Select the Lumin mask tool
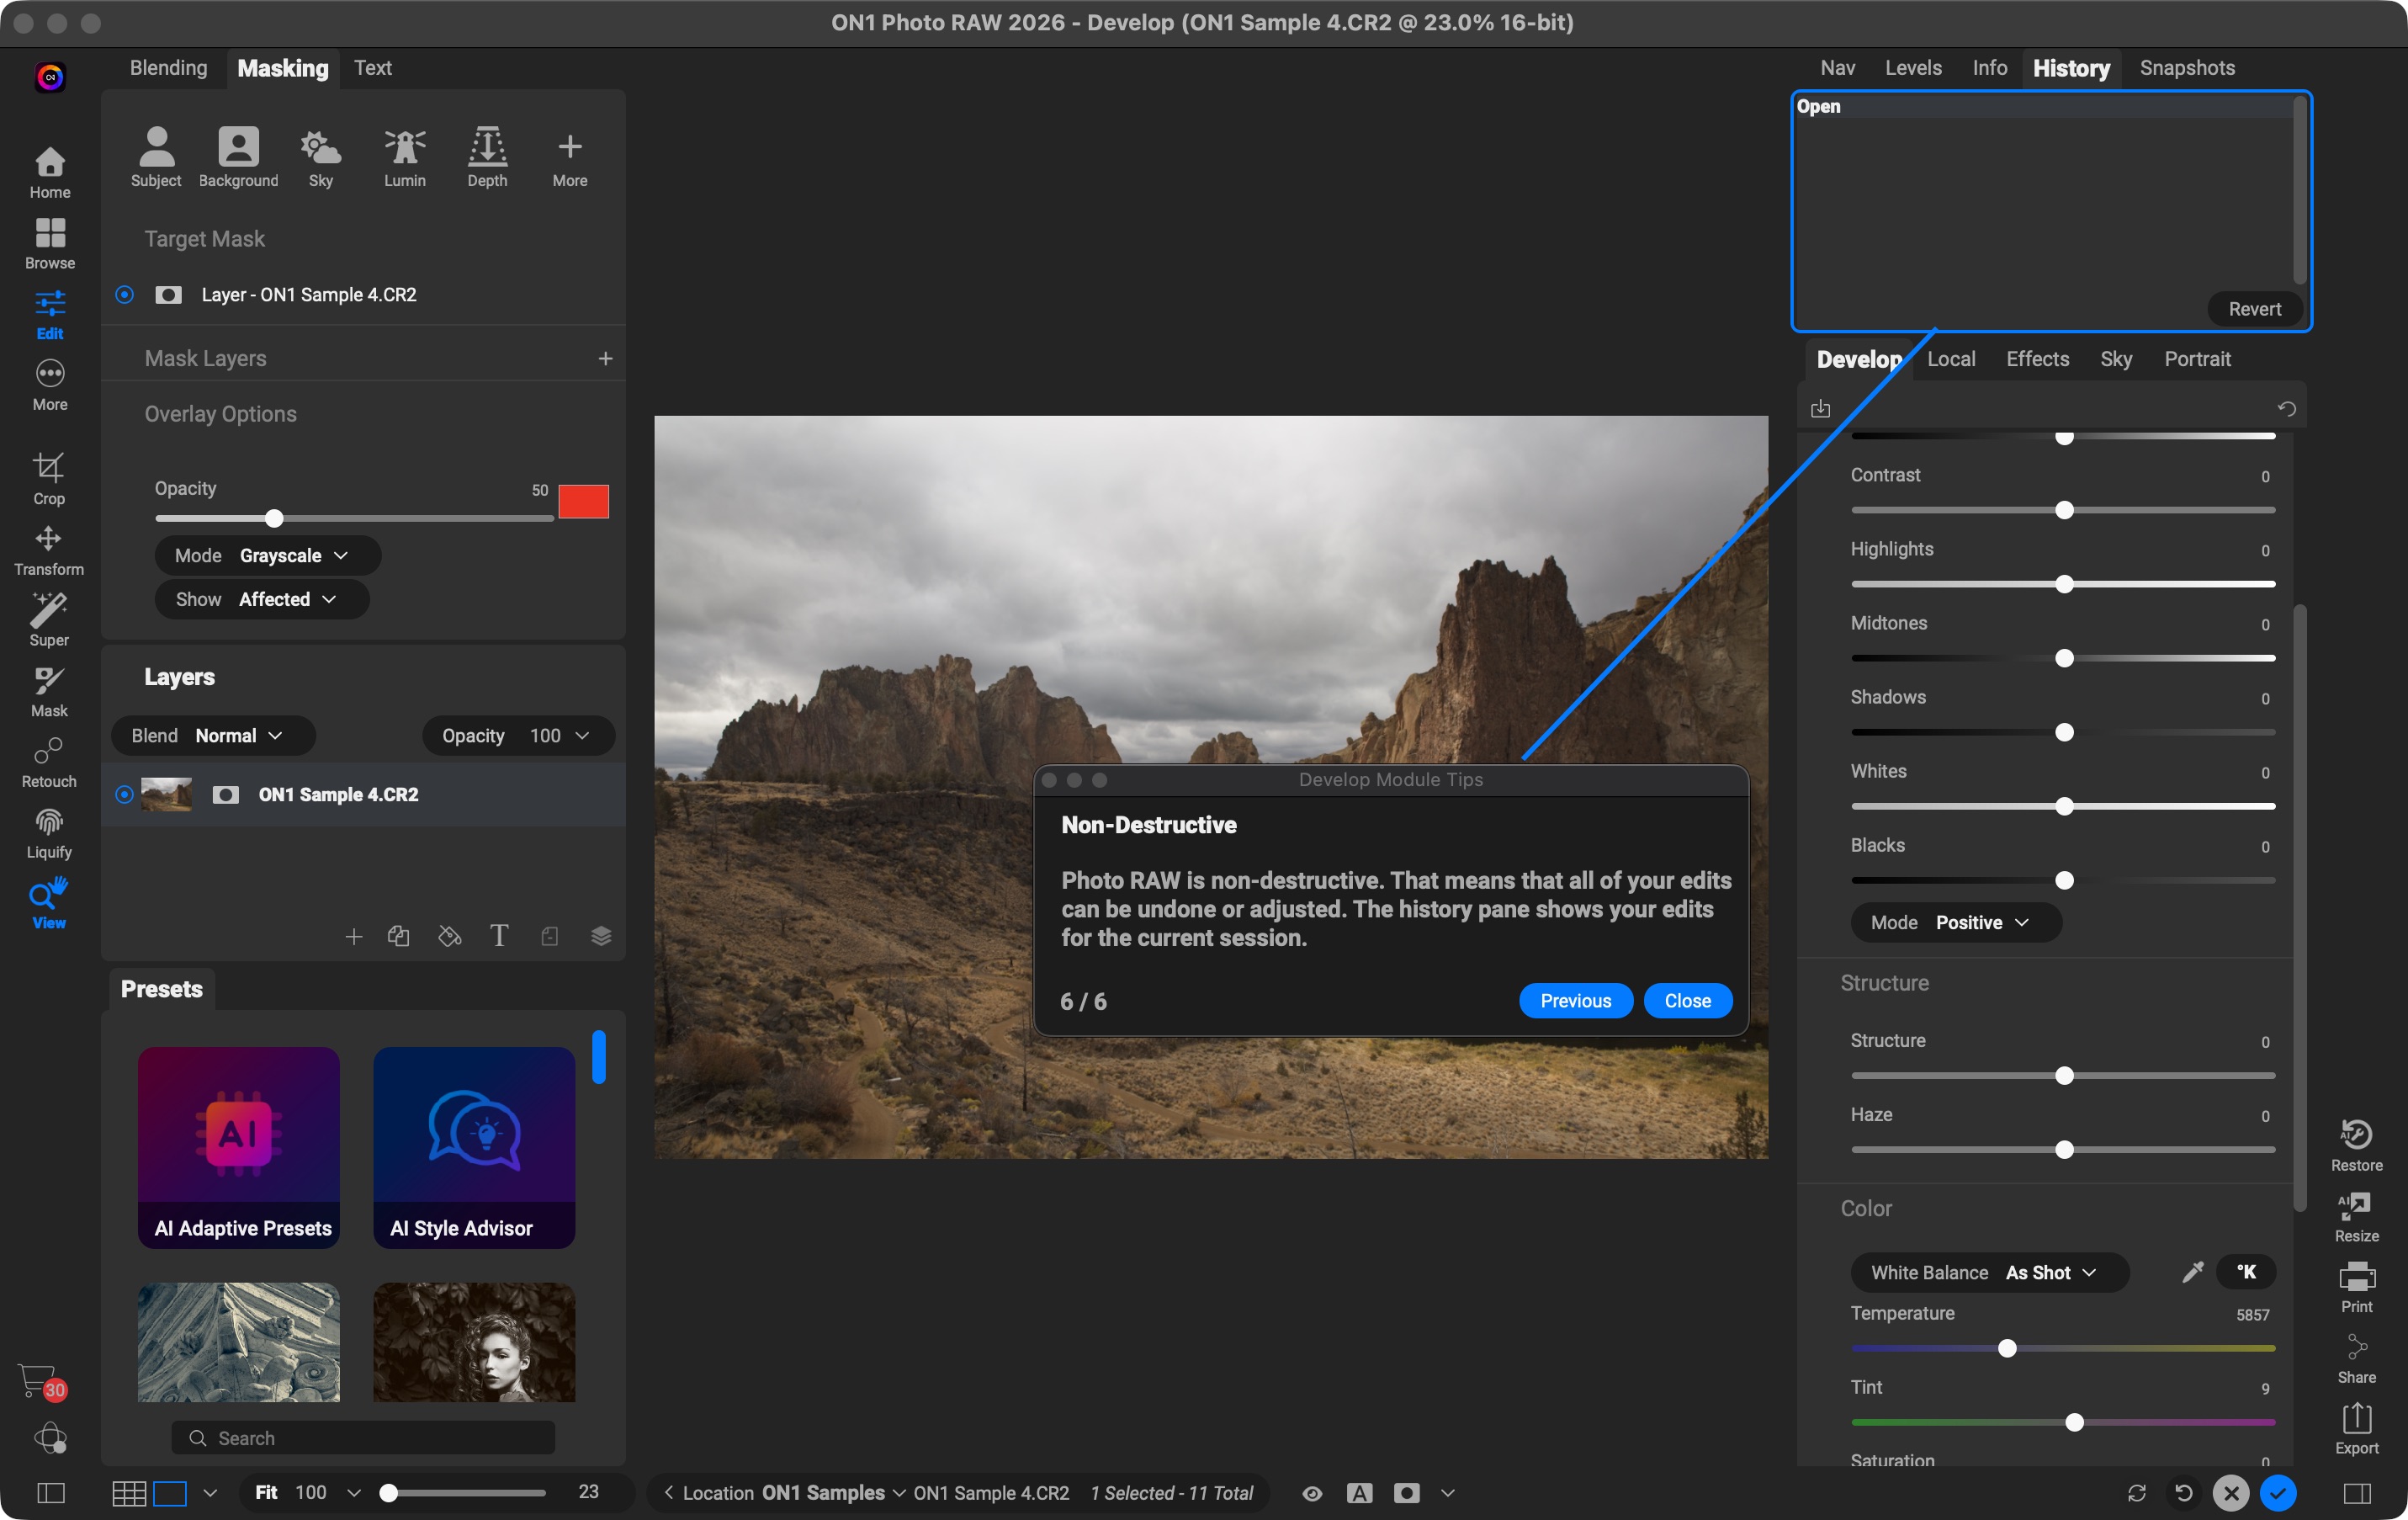 [405, 157]
